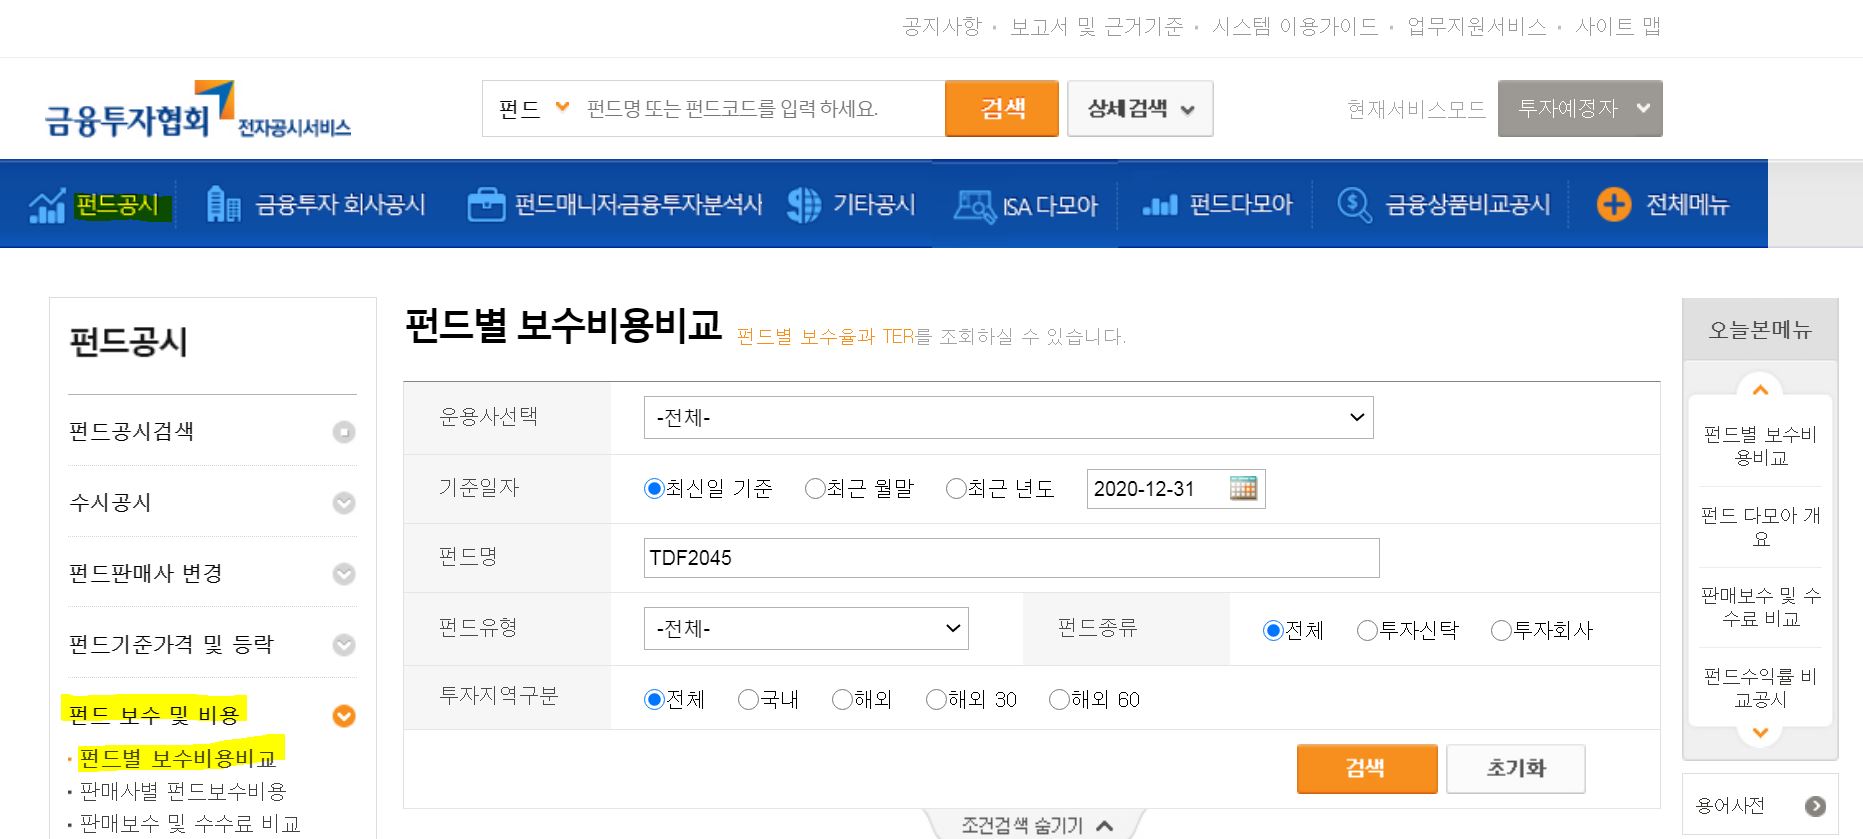Select 최신일 기준 radio button
The width and height of the screenshot is (1863, 839).
pyautogui.click(x=654, y=488)
